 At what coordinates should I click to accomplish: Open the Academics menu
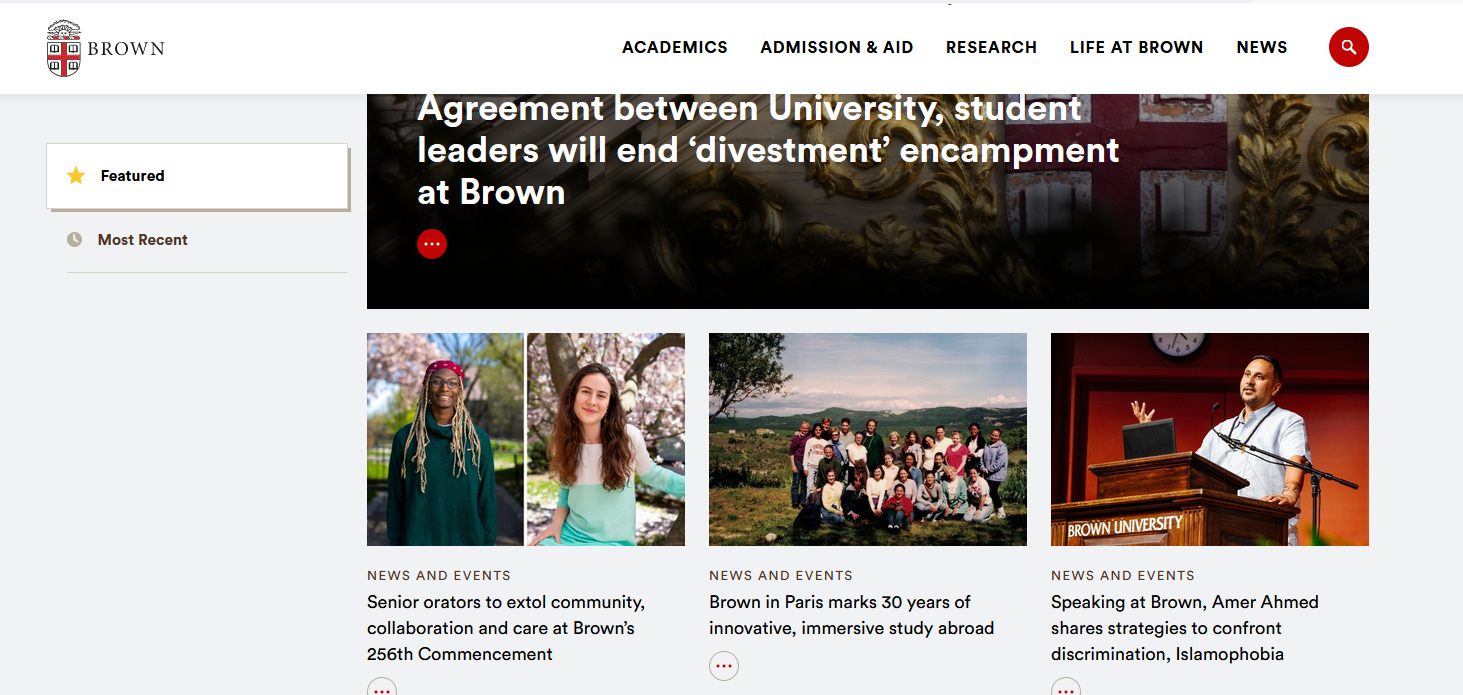point(675,47)
